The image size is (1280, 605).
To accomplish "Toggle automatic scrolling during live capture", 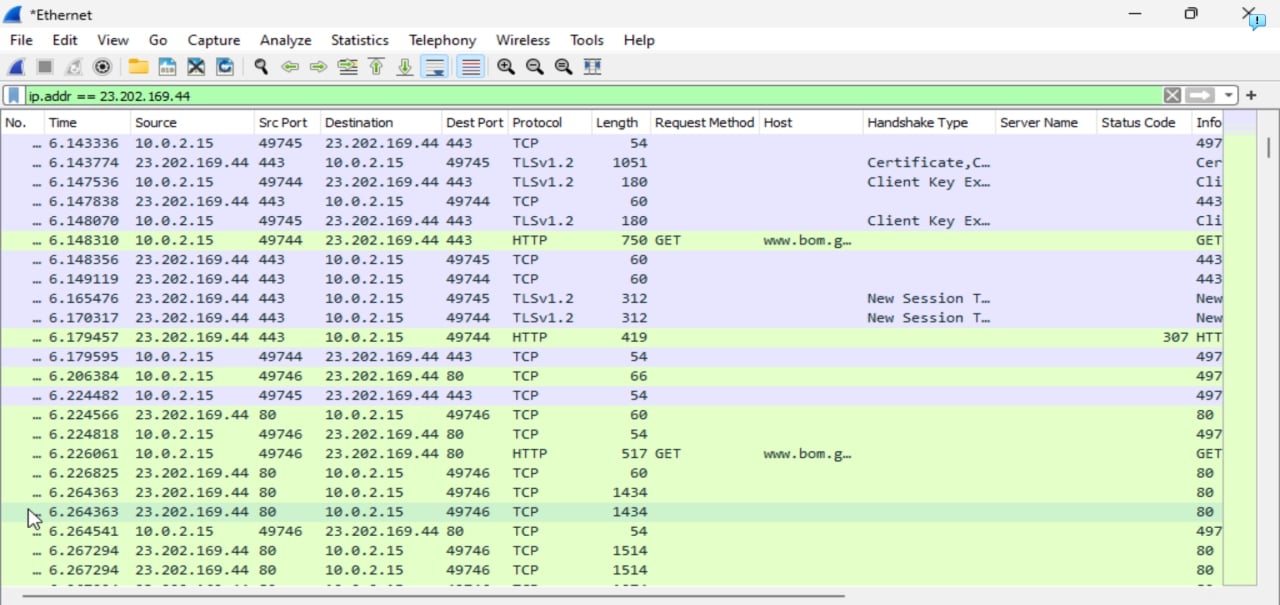I will click(x=435, y=67).
